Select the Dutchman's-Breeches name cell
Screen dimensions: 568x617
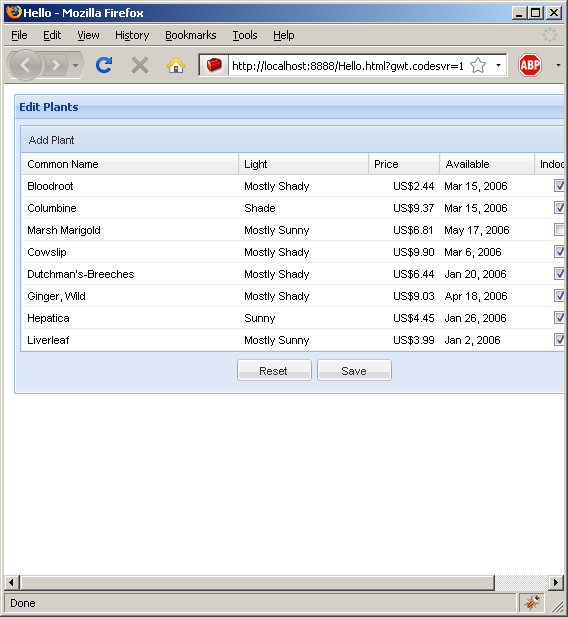tap(130, 274)
